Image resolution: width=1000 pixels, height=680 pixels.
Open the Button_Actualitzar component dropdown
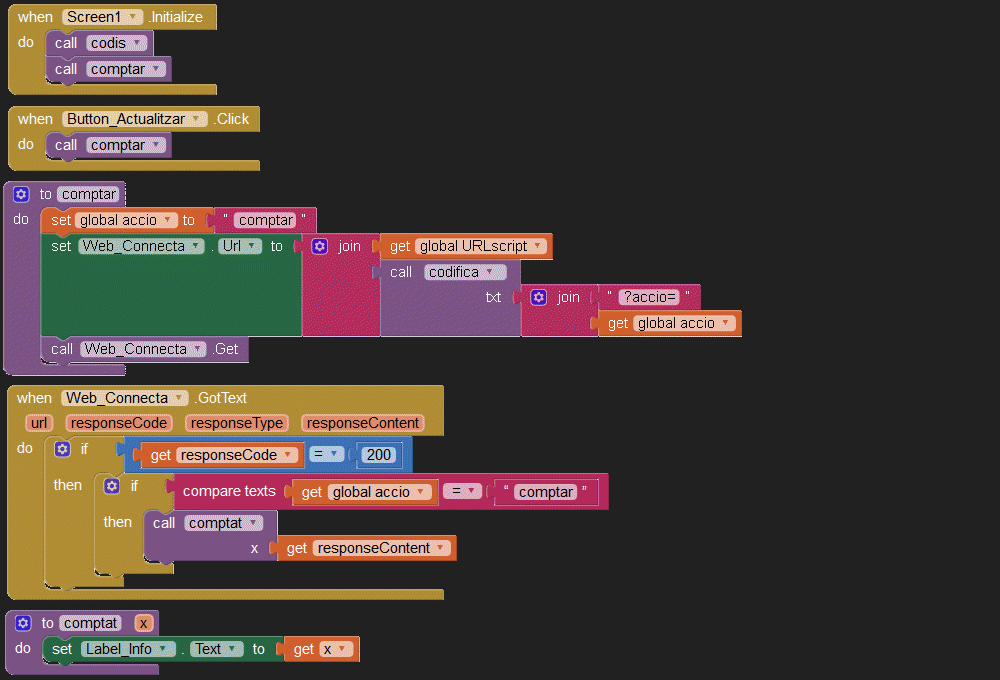tap(197, 119)
